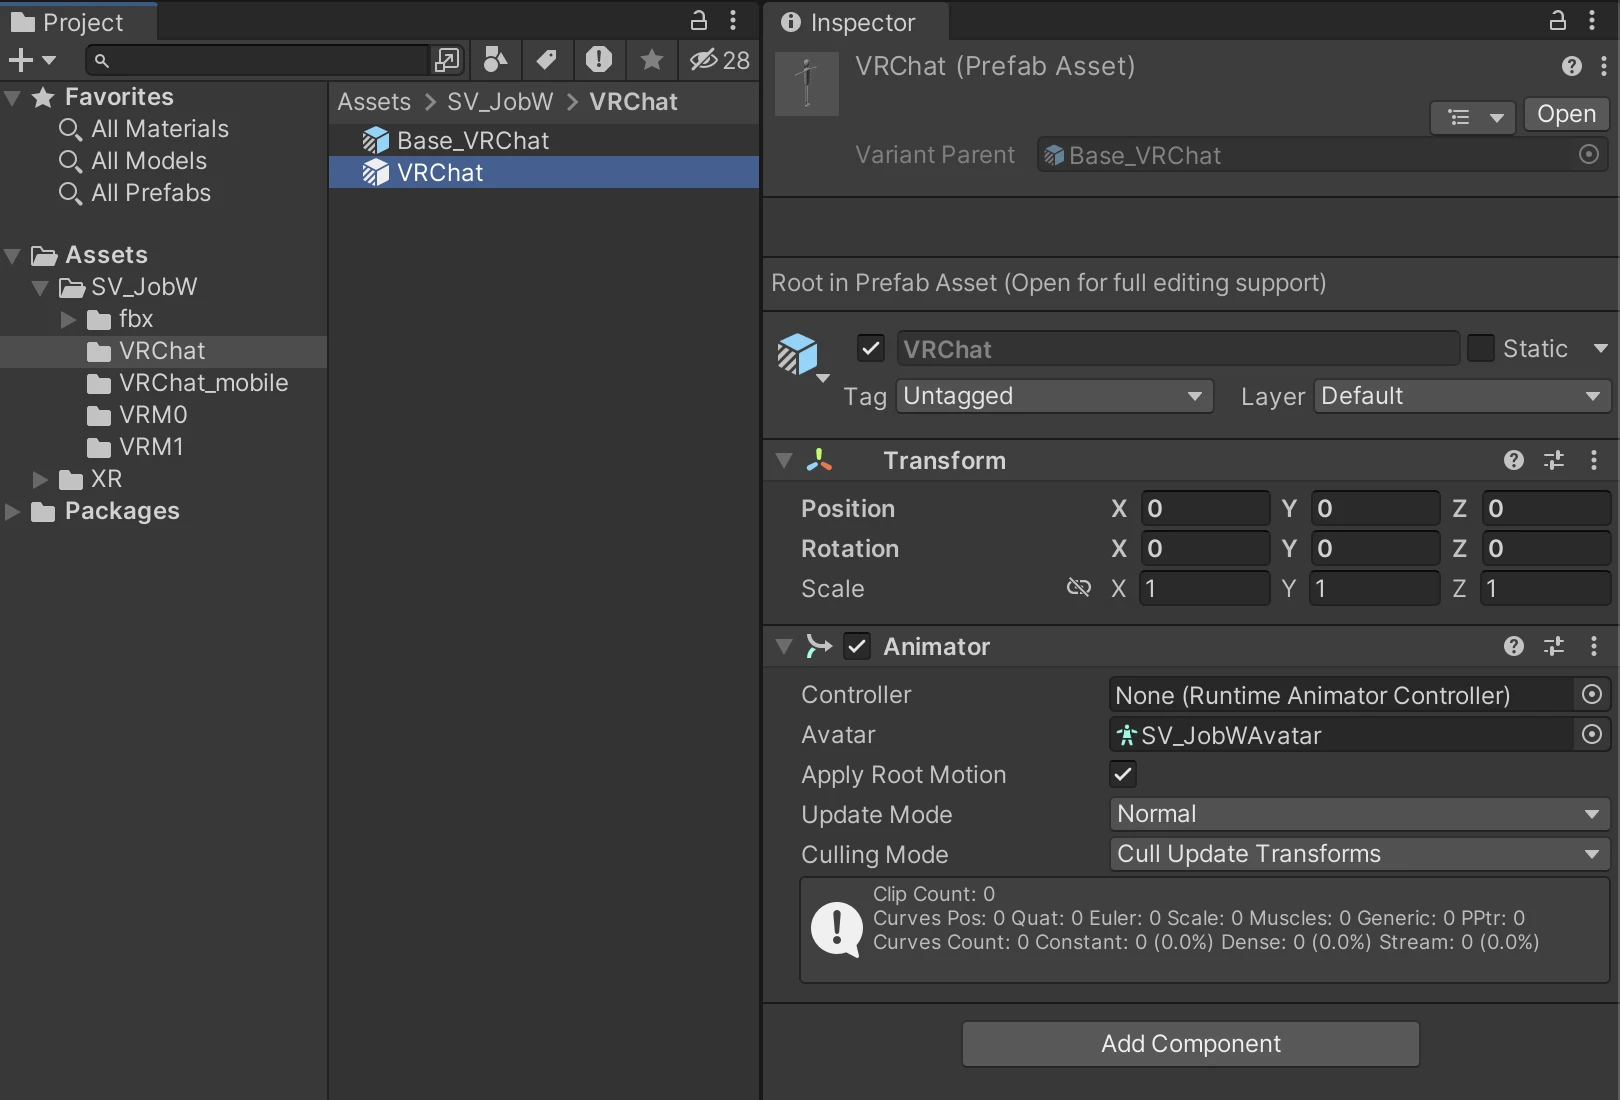Click Search by Label tag icon

point(546,60)
